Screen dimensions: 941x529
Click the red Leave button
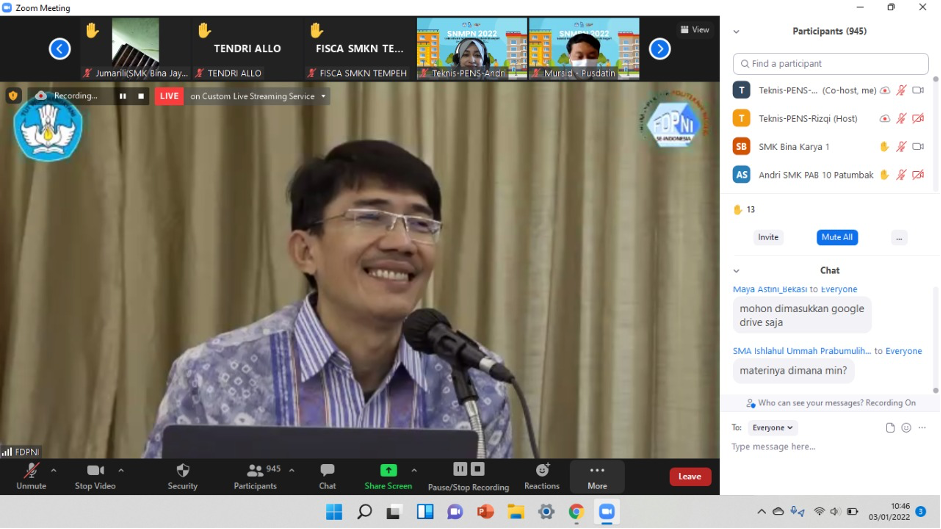click(x=690, y=477)
